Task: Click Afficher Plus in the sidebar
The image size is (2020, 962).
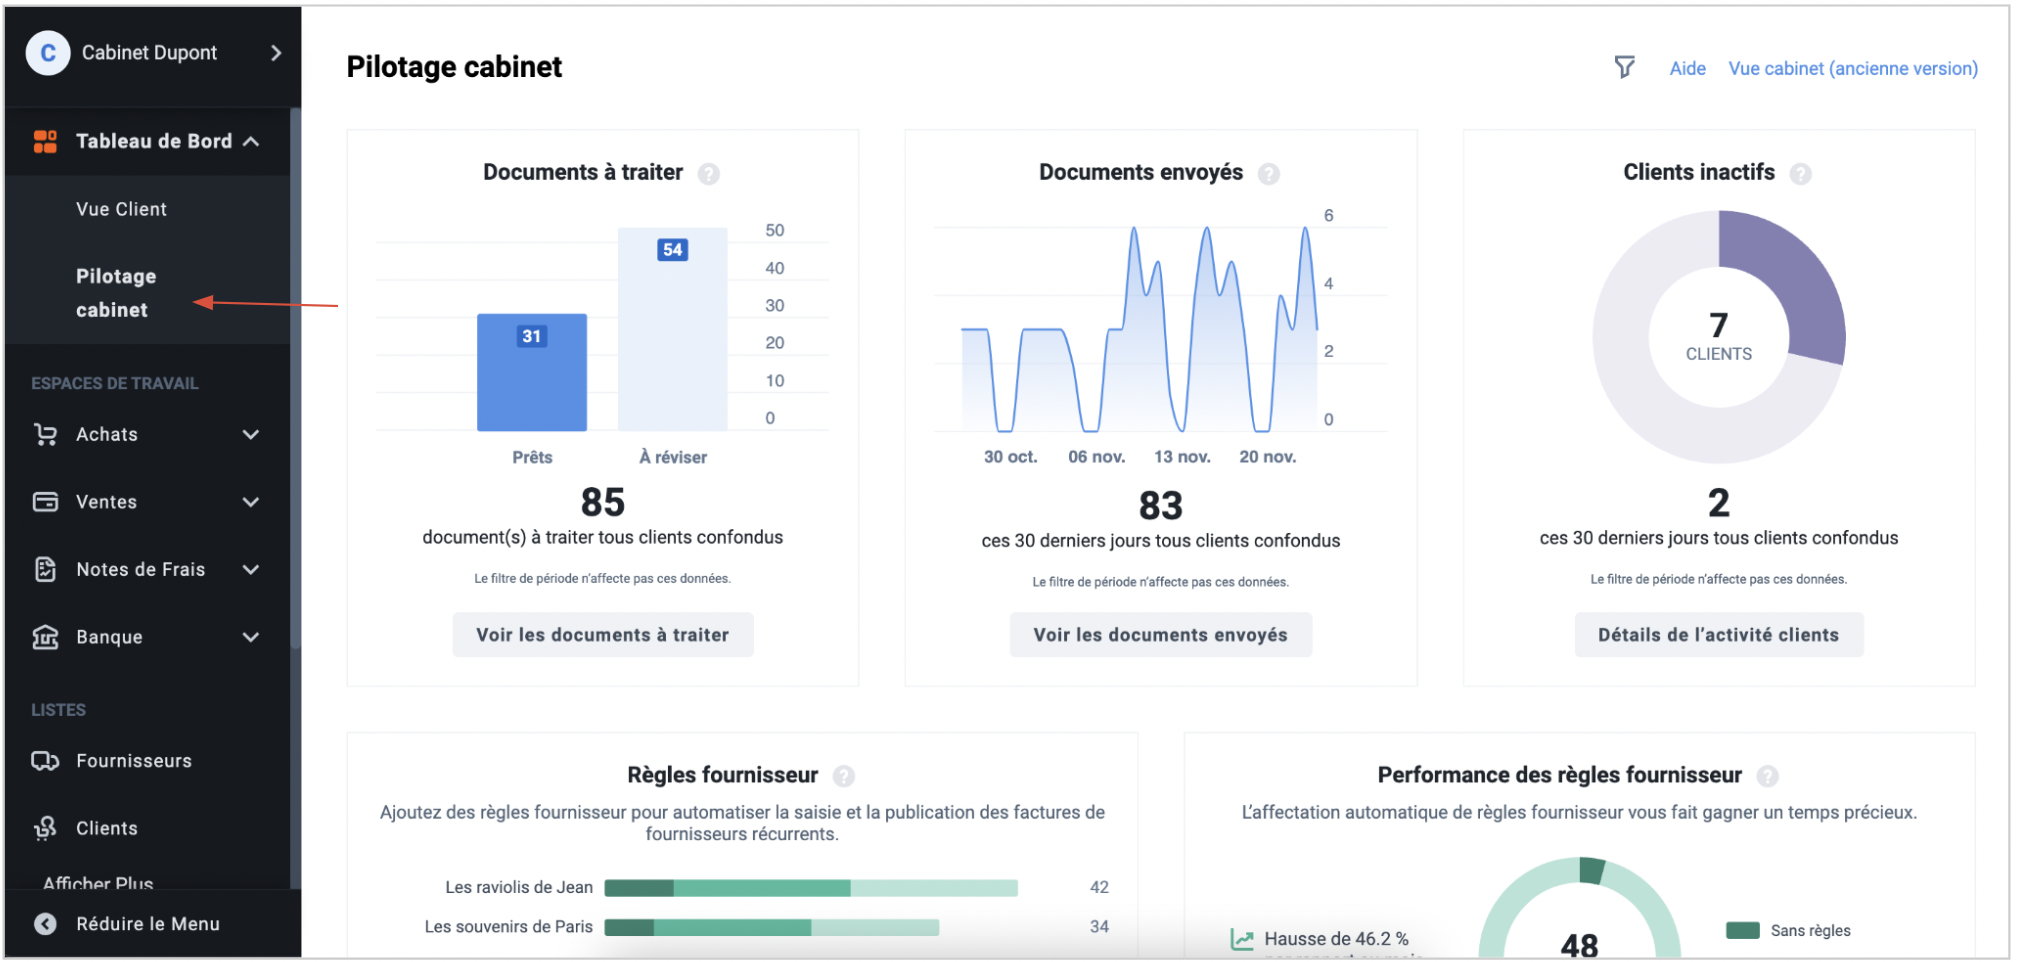Action: tap(98, 883)
